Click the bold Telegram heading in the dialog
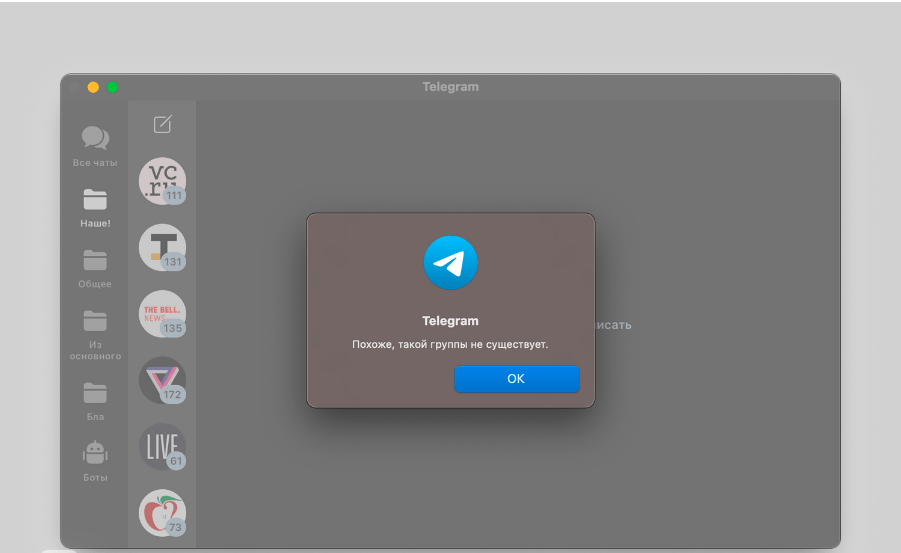 click(450, 321)
